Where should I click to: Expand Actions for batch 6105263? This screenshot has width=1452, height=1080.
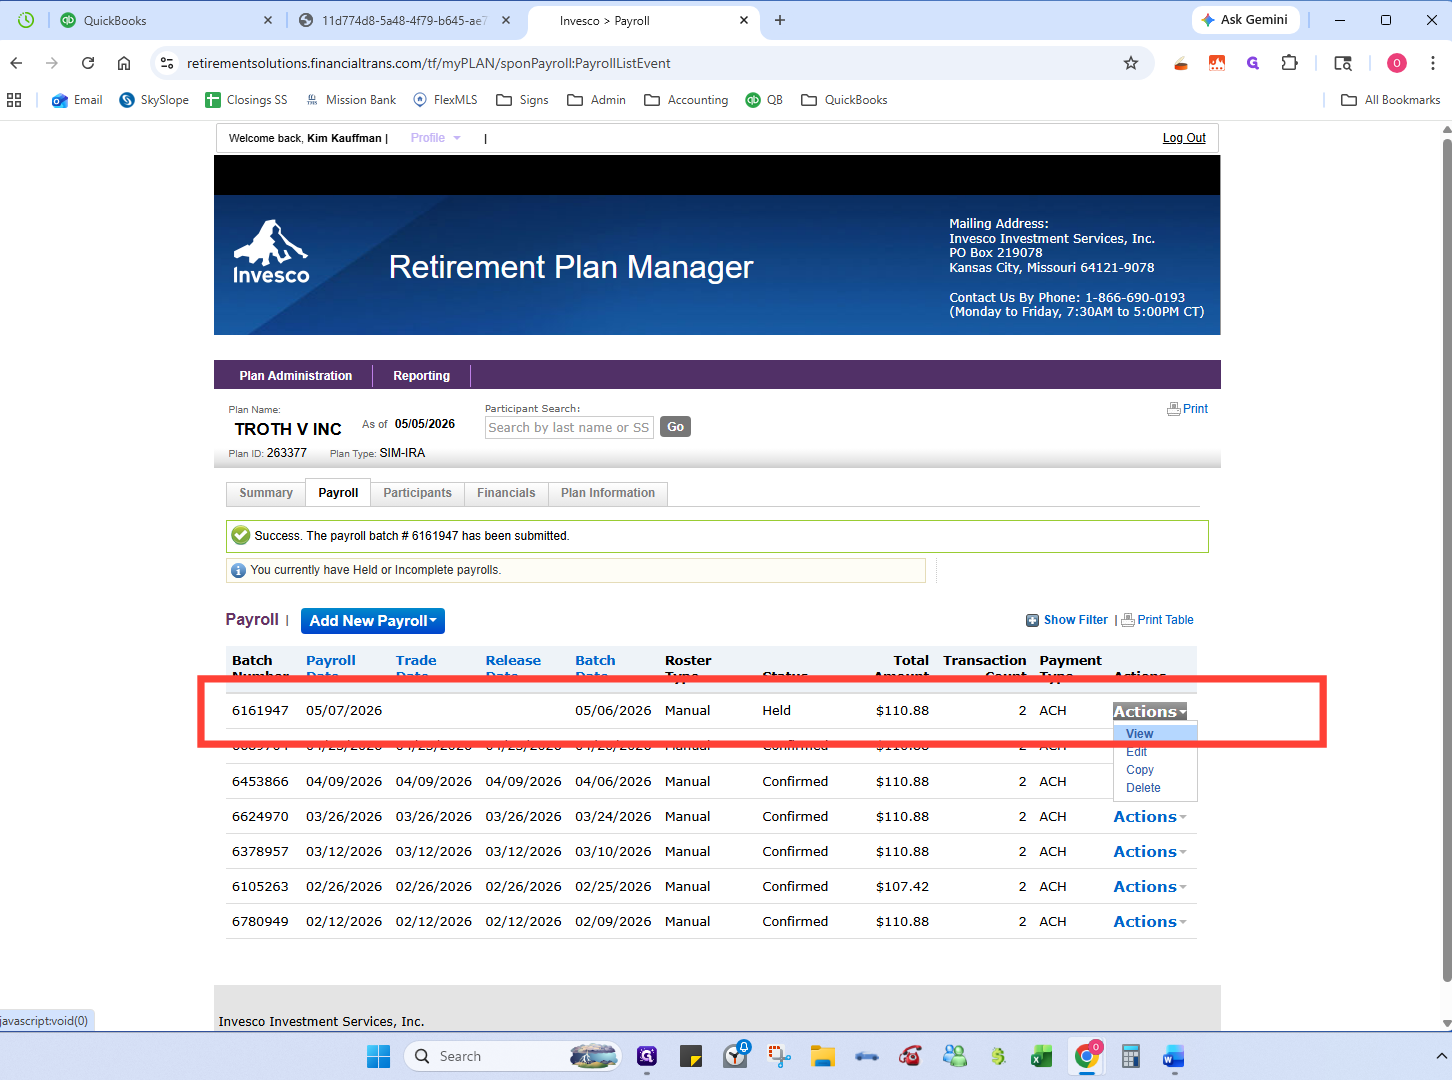coord(1150,887)
